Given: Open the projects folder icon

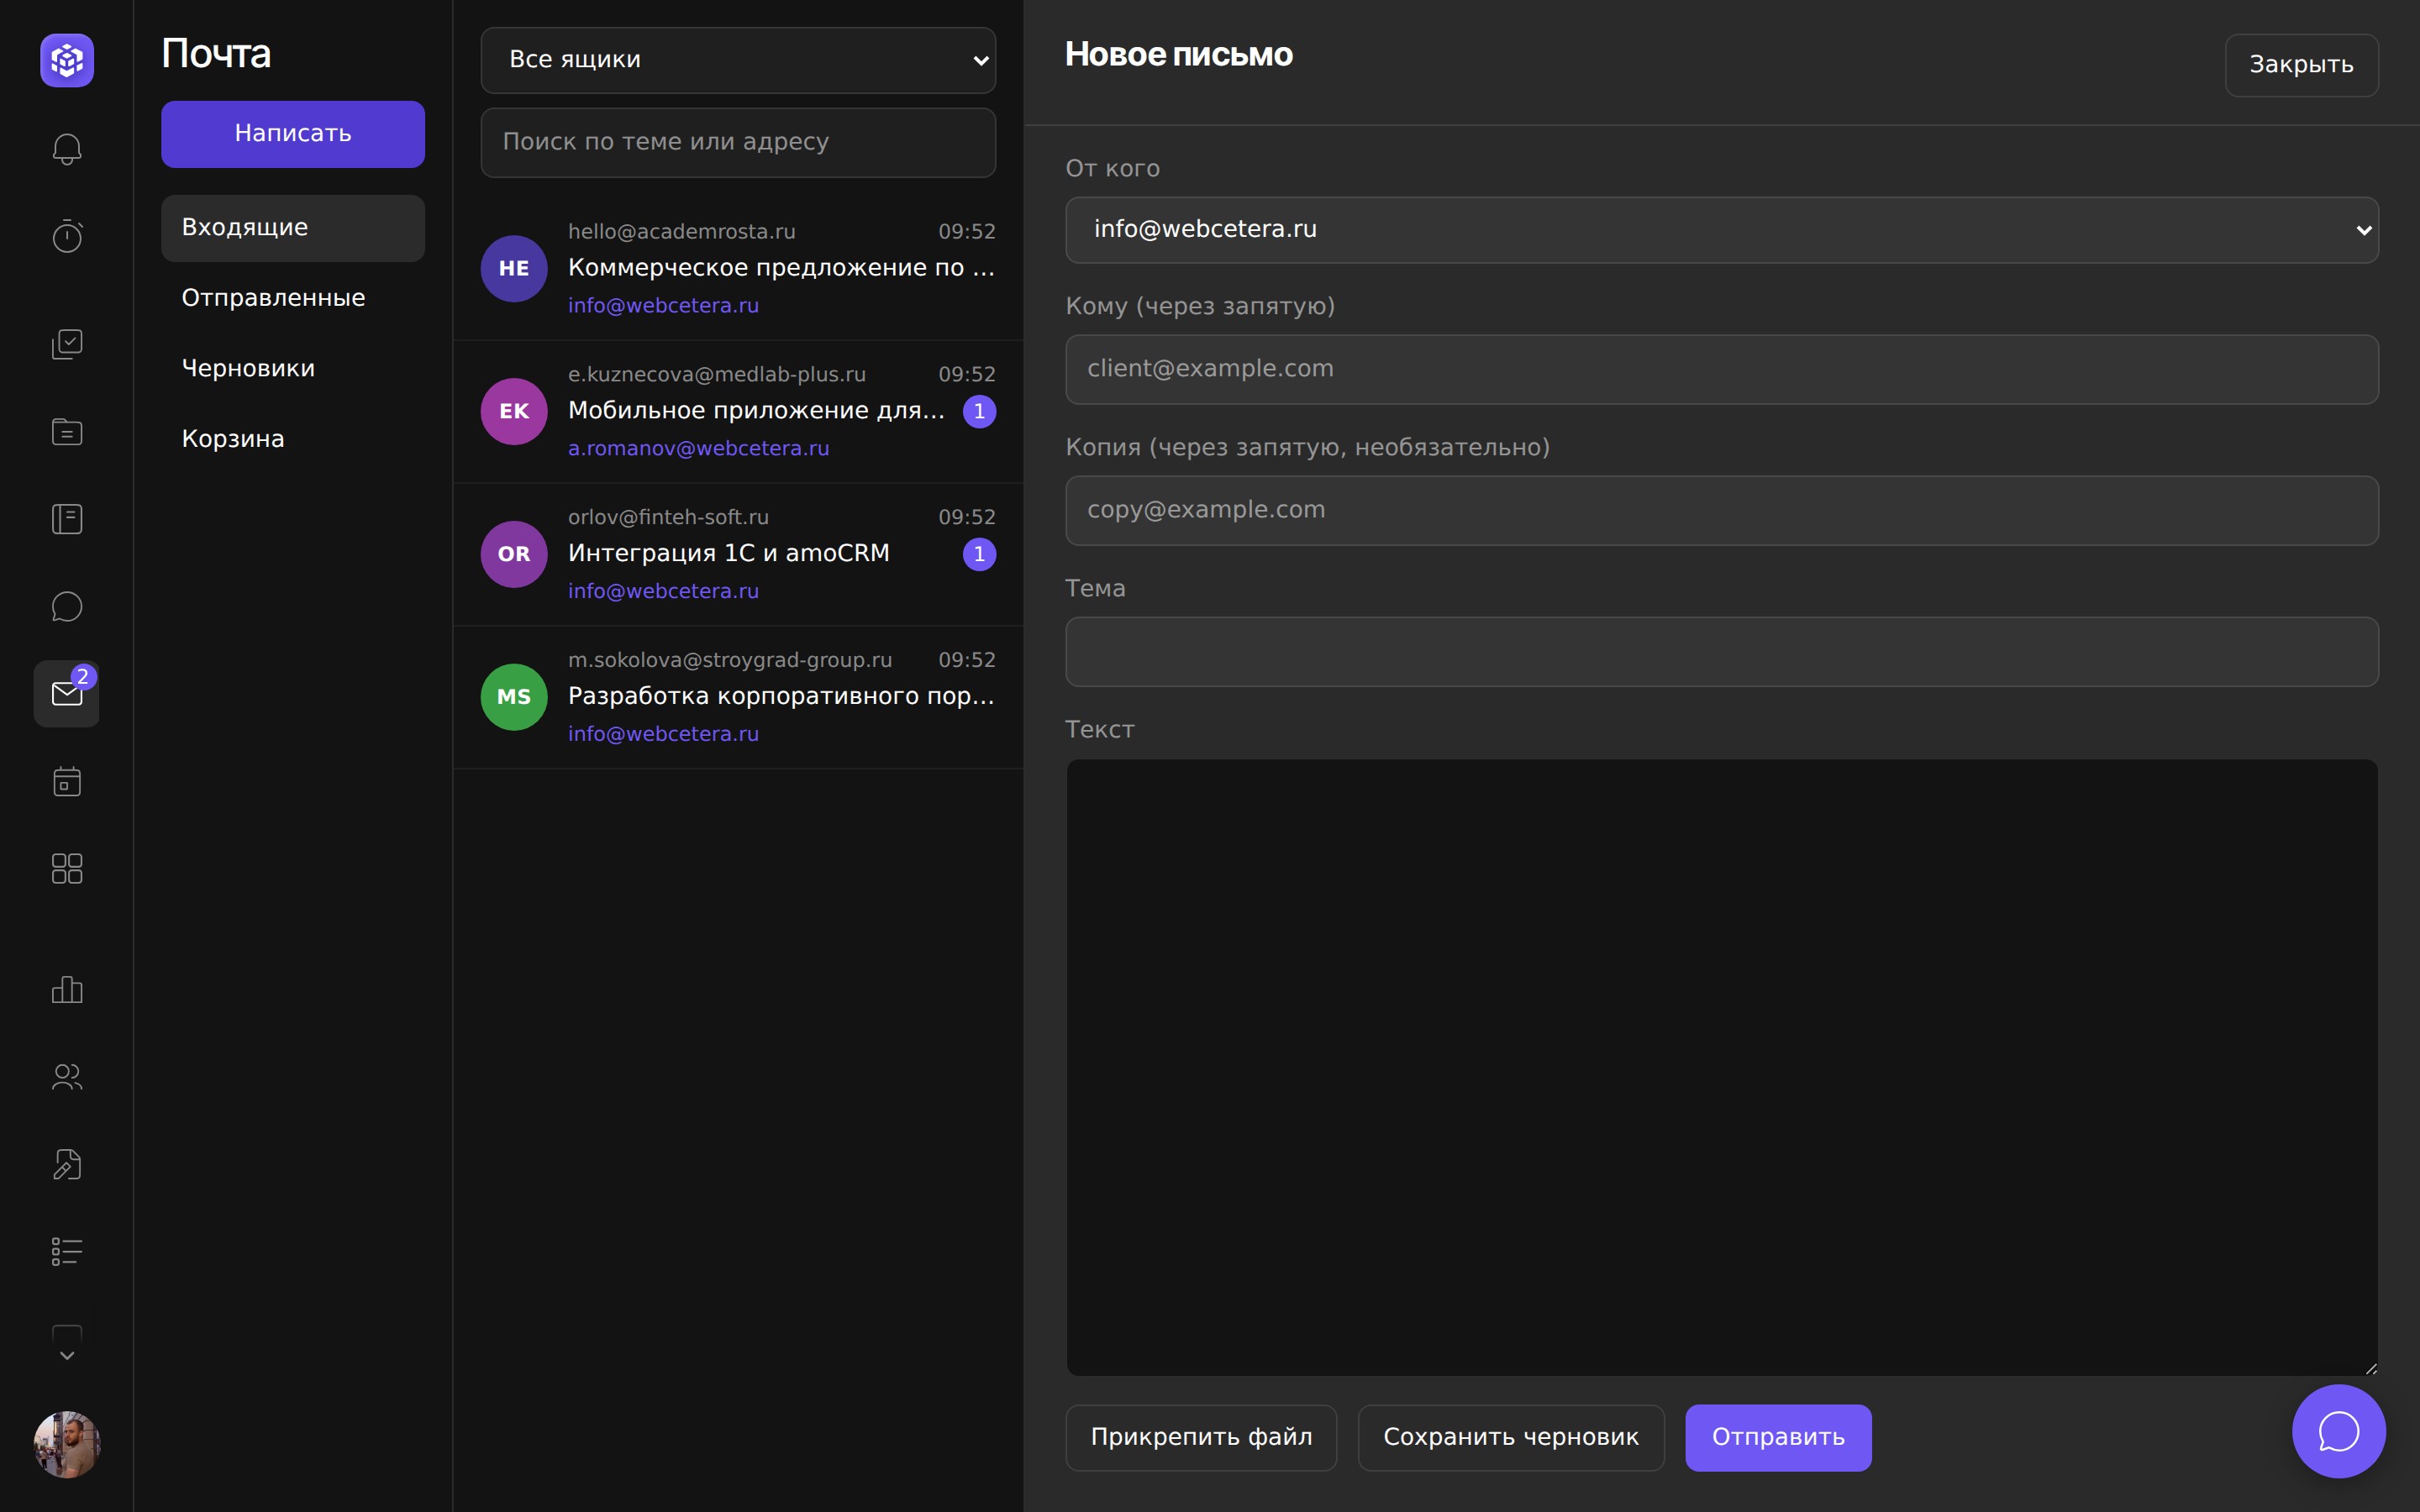Looking at the screenshot, I should coord(67,431).
